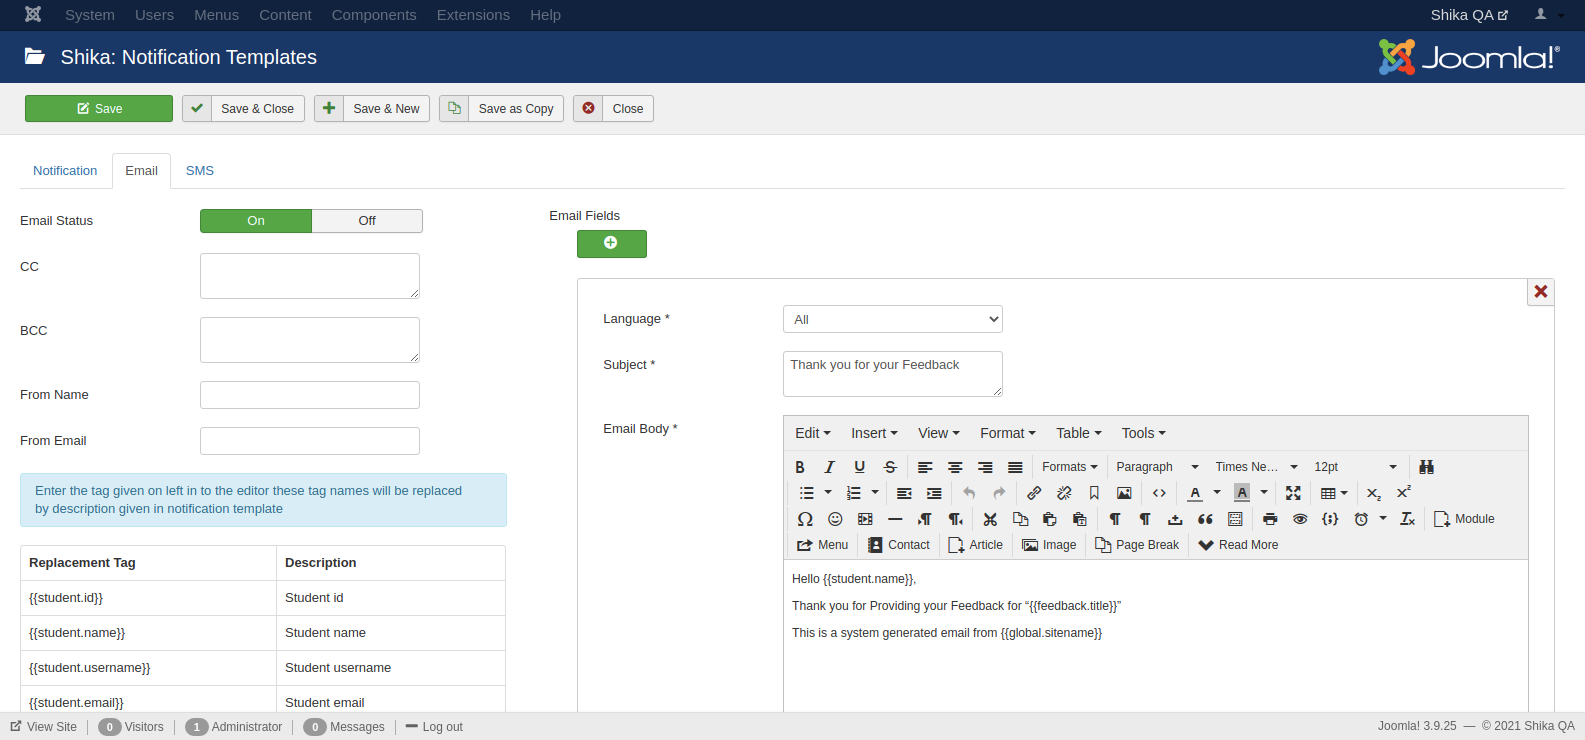The width and height of the screenshot is (1585, 740).
Task: Click the emoticons smiley icon
Action: click(835, 519)
